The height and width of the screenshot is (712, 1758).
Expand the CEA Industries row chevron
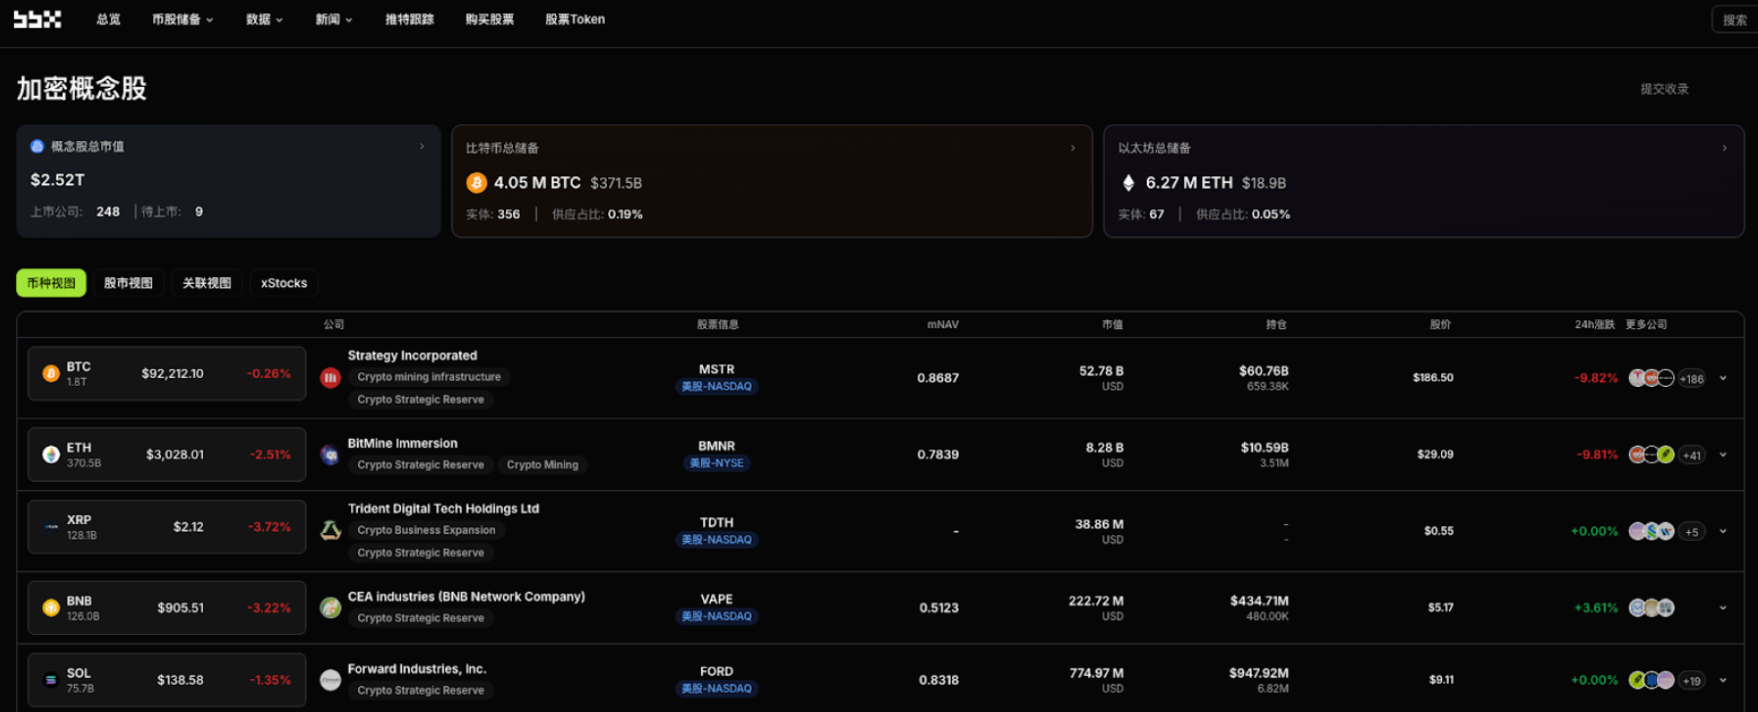point(1723,608)
